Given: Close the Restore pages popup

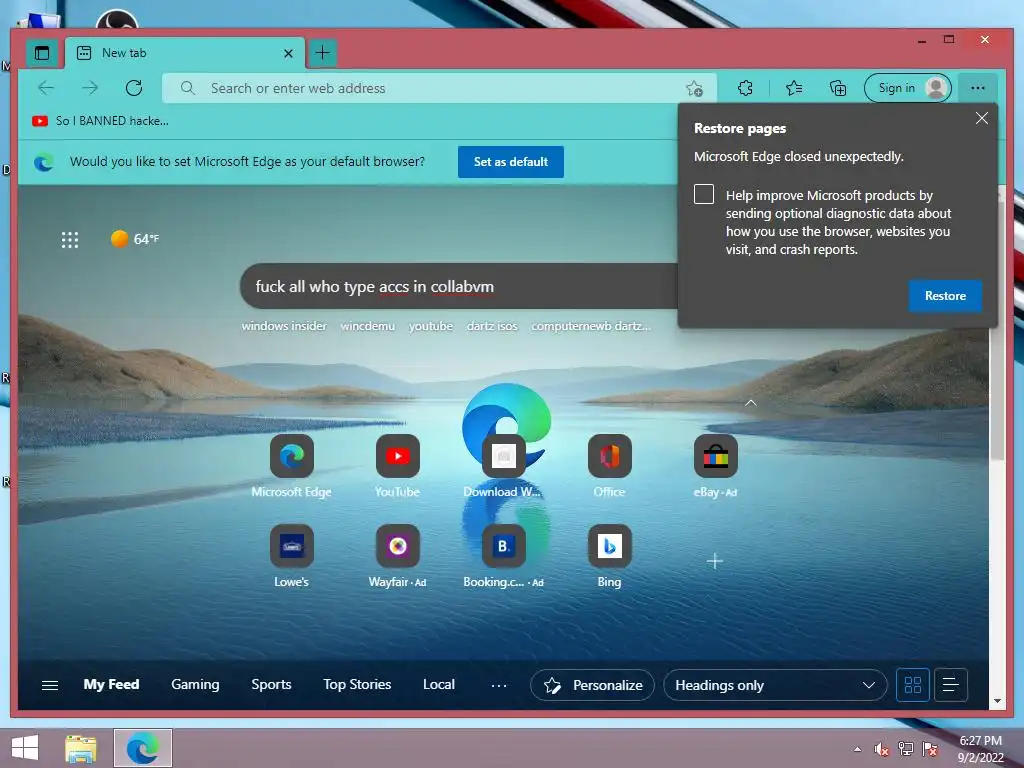Looking at the screenshot, I should click(x=982, y=118).
